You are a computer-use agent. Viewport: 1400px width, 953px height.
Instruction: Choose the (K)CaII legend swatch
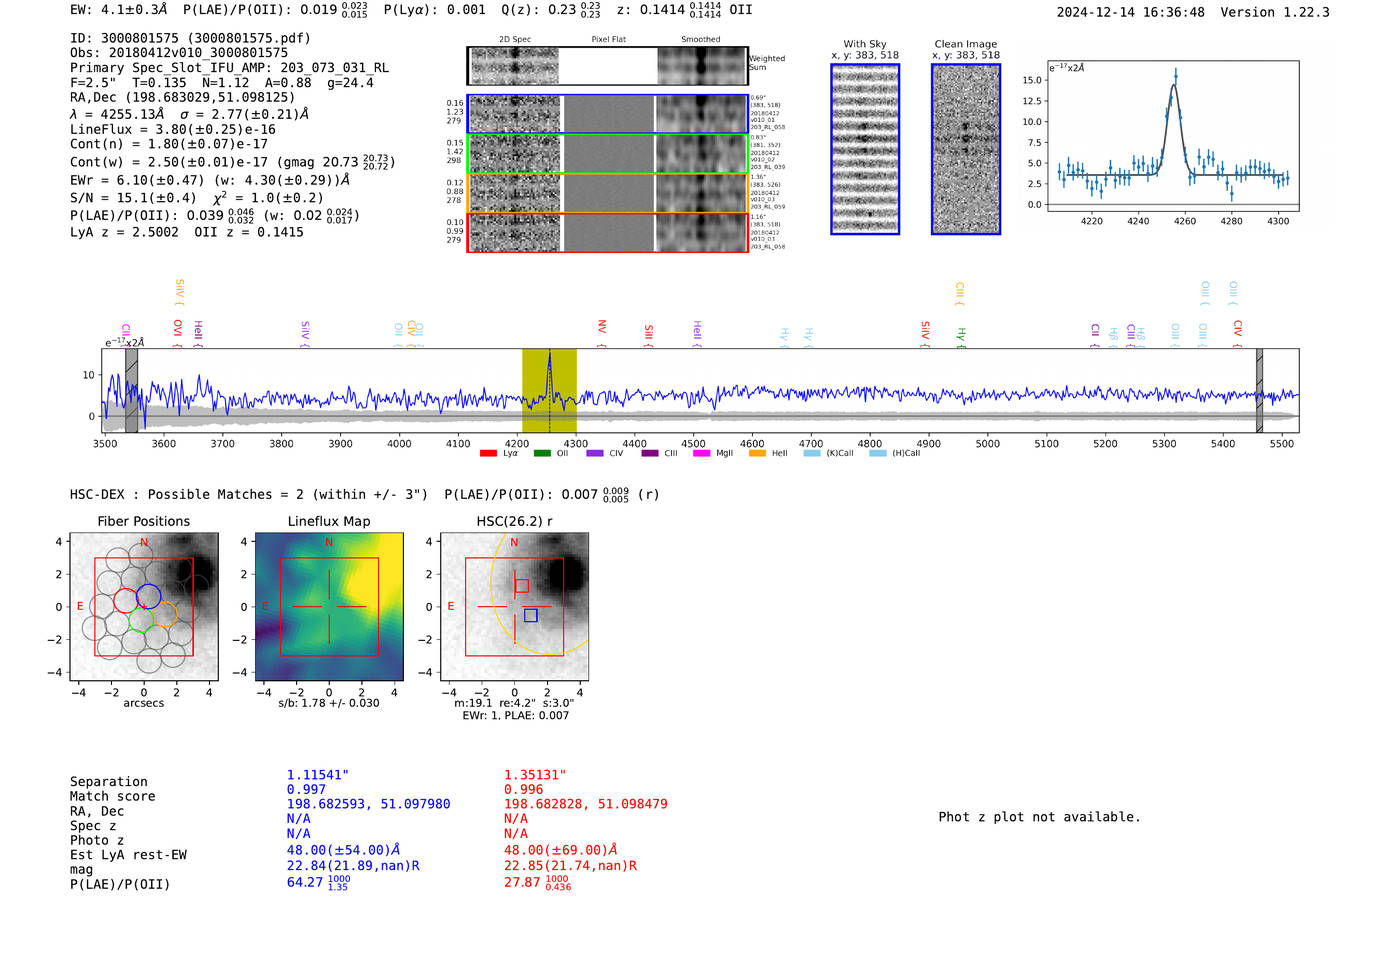coord(812,453)
